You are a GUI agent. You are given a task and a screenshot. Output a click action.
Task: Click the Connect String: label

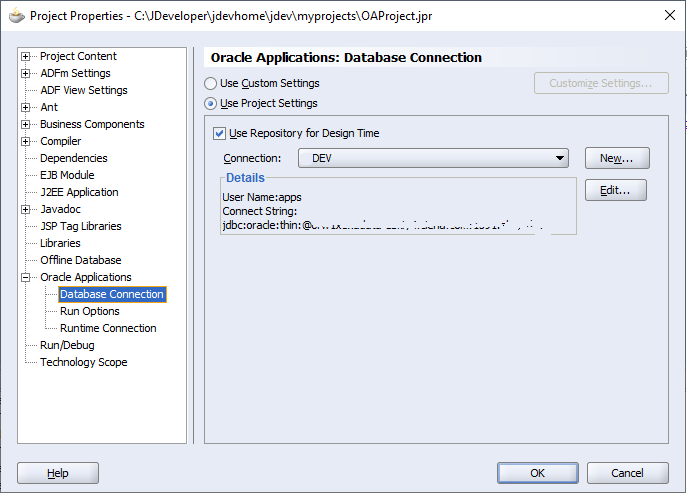point(260,211)
